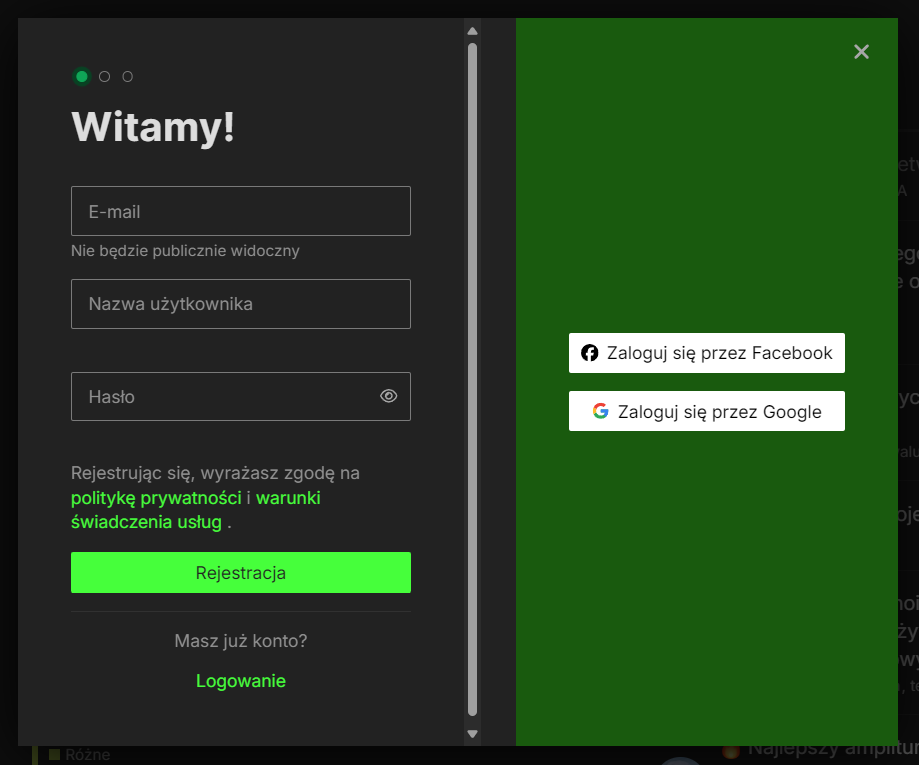The height and width of the screenshot is (765, 919).
Task: Click the scrollbar up arrow
Action: (472, 32)
